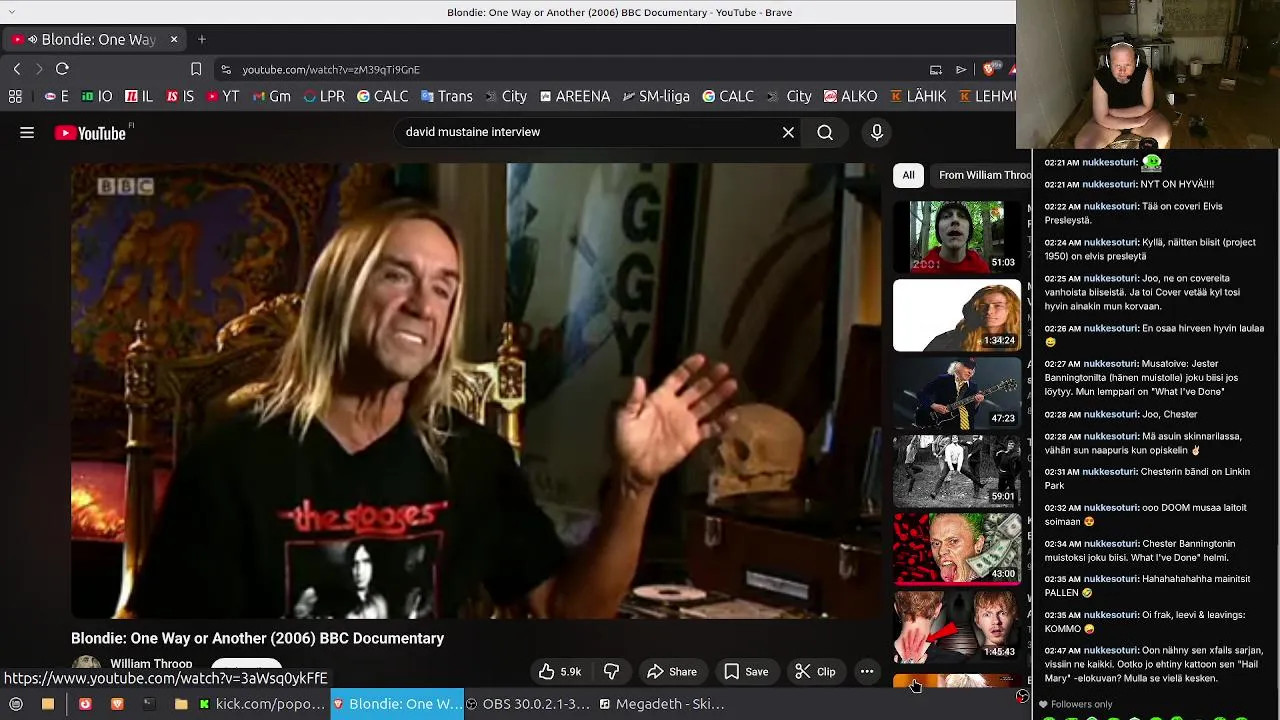The width and height of the screenshot is (1280, 720).
Task: Open the SM-liiga bookmark
Action: 656,97
